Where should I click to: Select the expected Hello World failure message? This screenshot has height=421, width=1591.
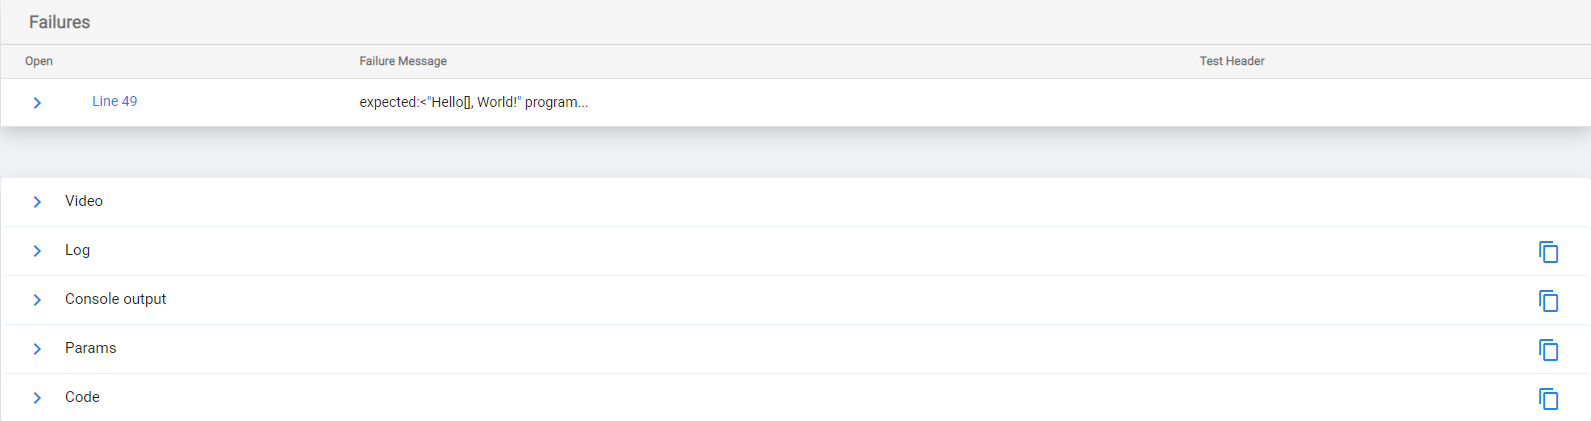point(473,102)
